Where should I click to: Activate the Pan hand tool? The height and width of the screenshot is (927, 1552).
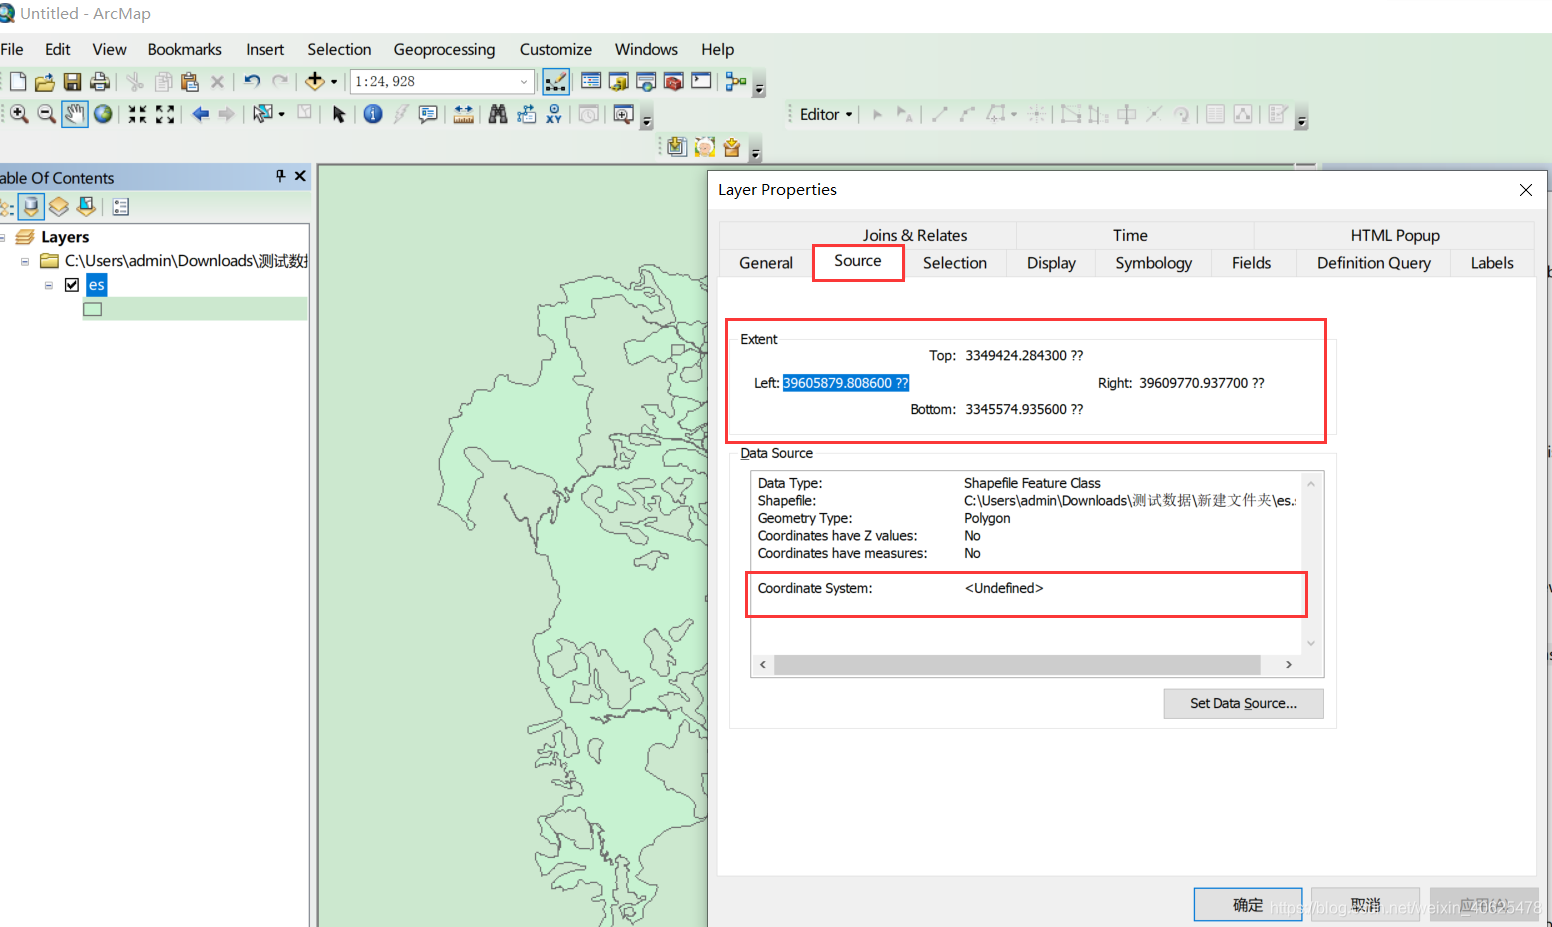click(75, 114)
